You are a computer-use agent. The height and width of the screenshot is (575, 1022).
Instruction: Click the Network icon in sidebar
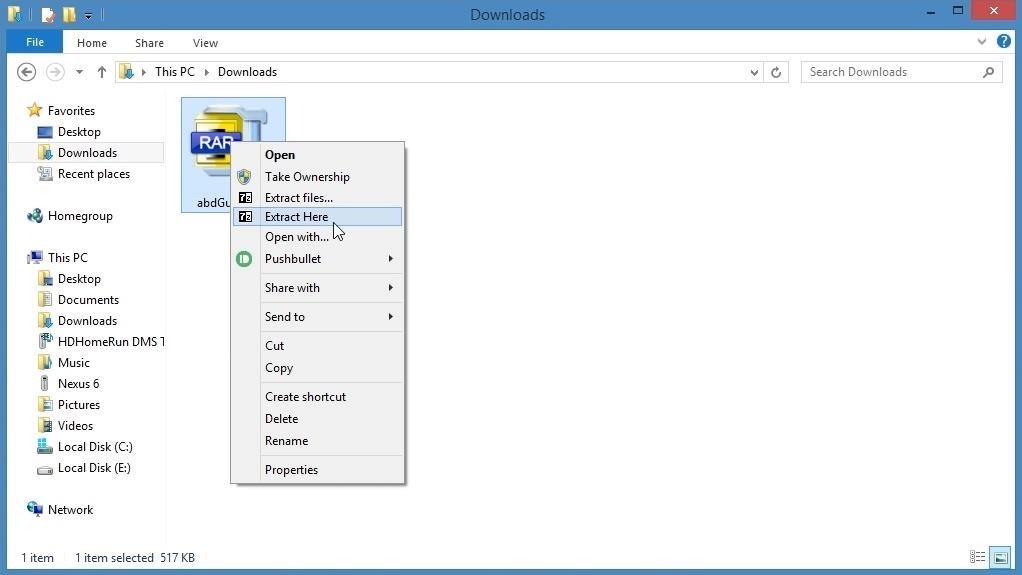[x=35, y=509]
